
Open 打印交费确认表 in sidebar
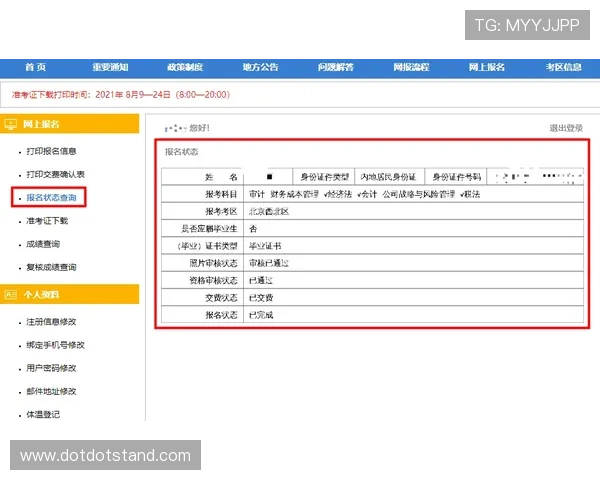55,175
